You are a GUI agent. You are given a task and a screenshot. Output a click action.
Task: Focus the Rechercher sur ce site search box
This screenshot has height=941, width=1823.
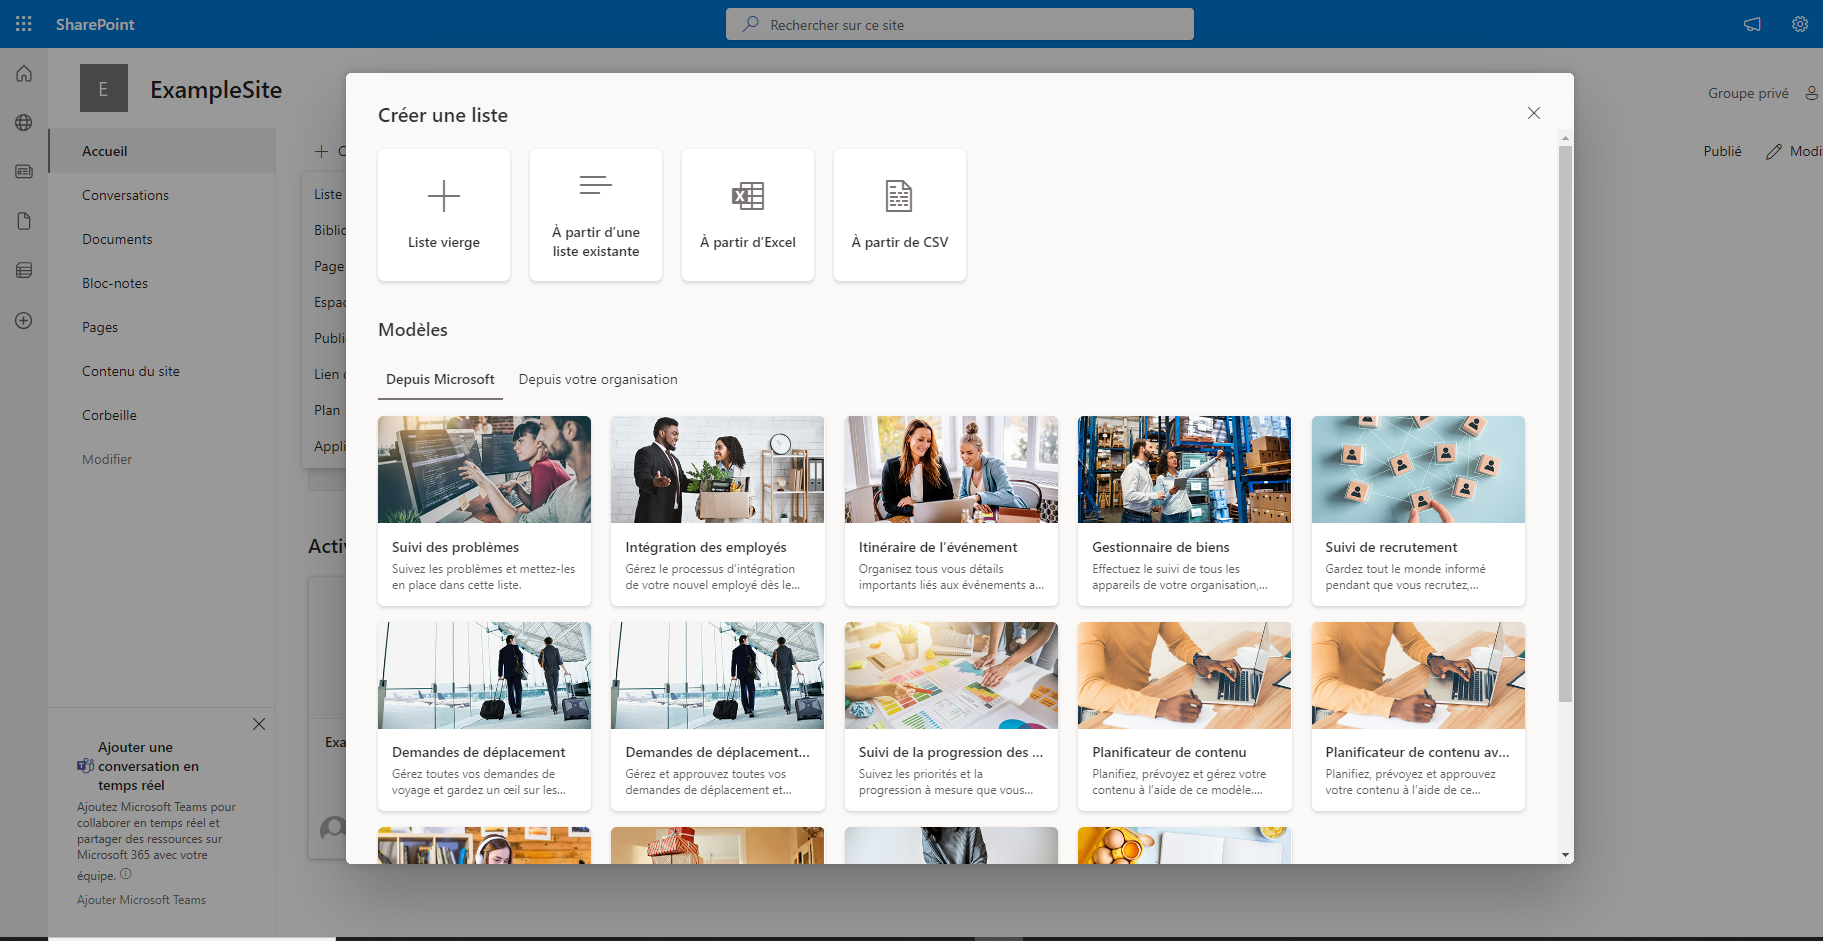(x=960, y=24)
